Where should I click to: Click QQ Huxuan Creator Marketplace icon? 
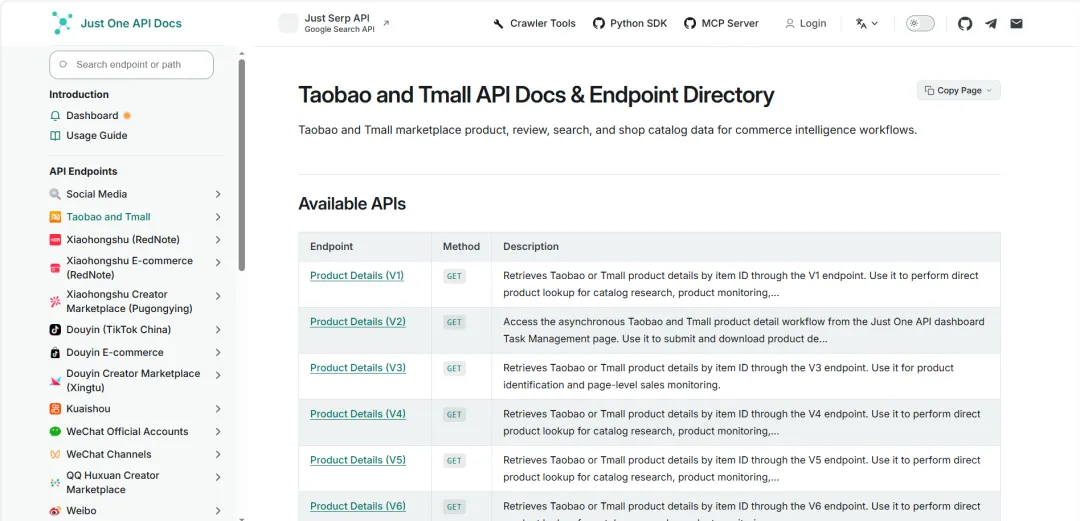(55, 482)
